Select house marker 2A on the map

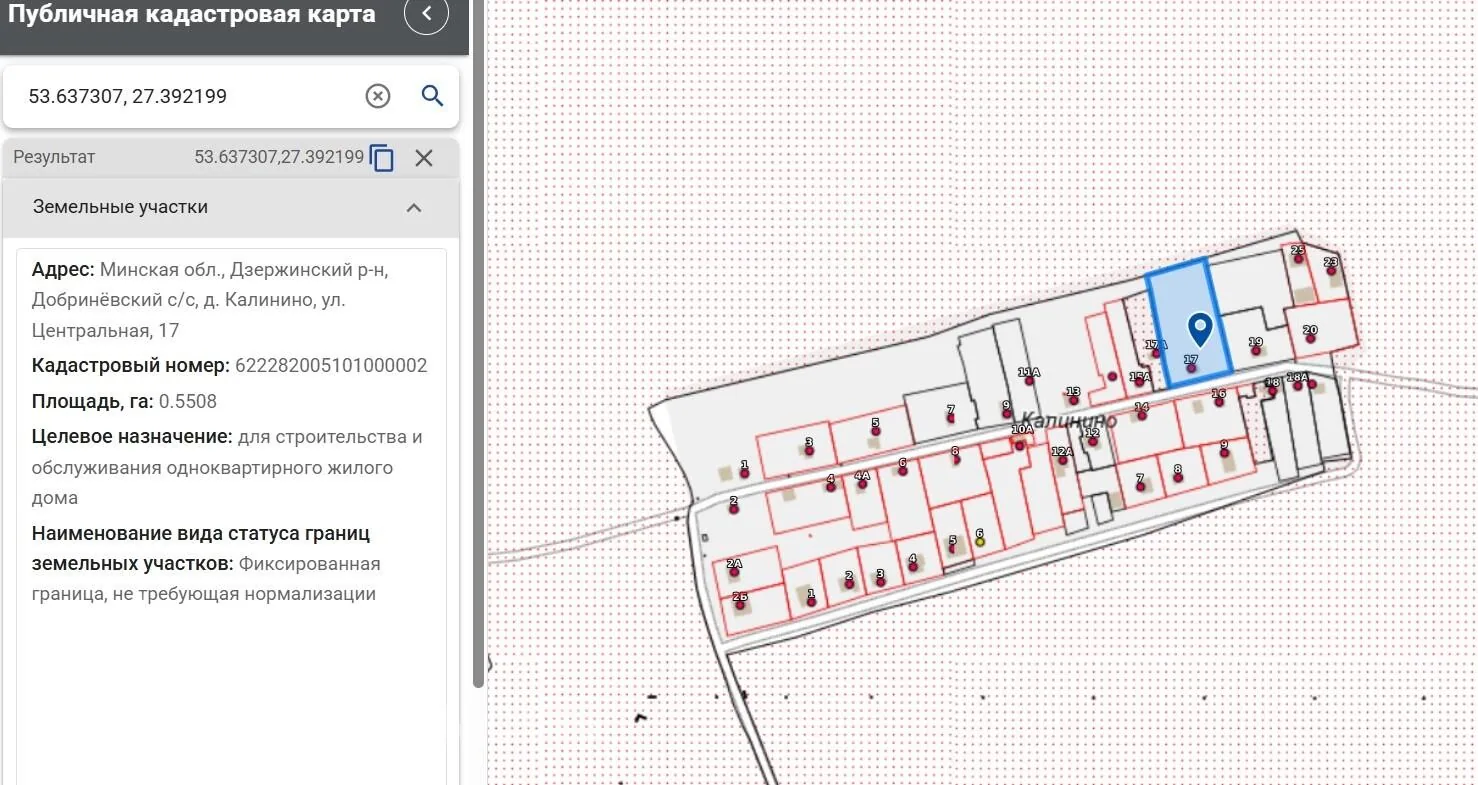734,572
